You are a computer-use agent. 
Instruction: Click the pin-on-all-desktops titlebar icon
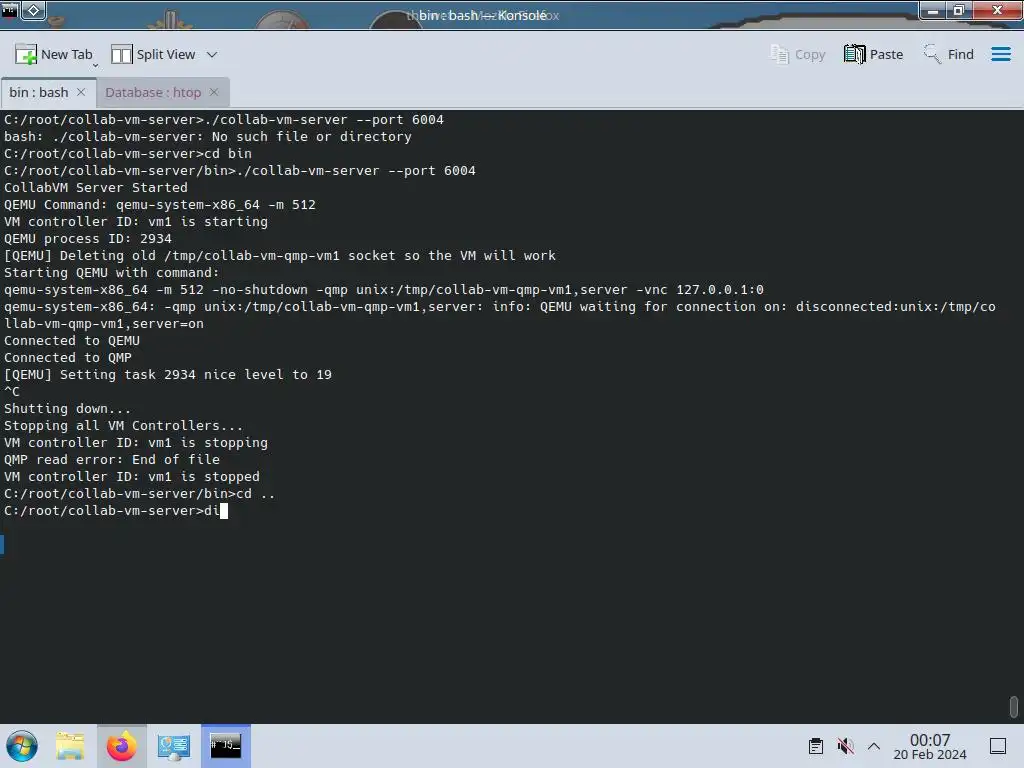tap(34, 10)
